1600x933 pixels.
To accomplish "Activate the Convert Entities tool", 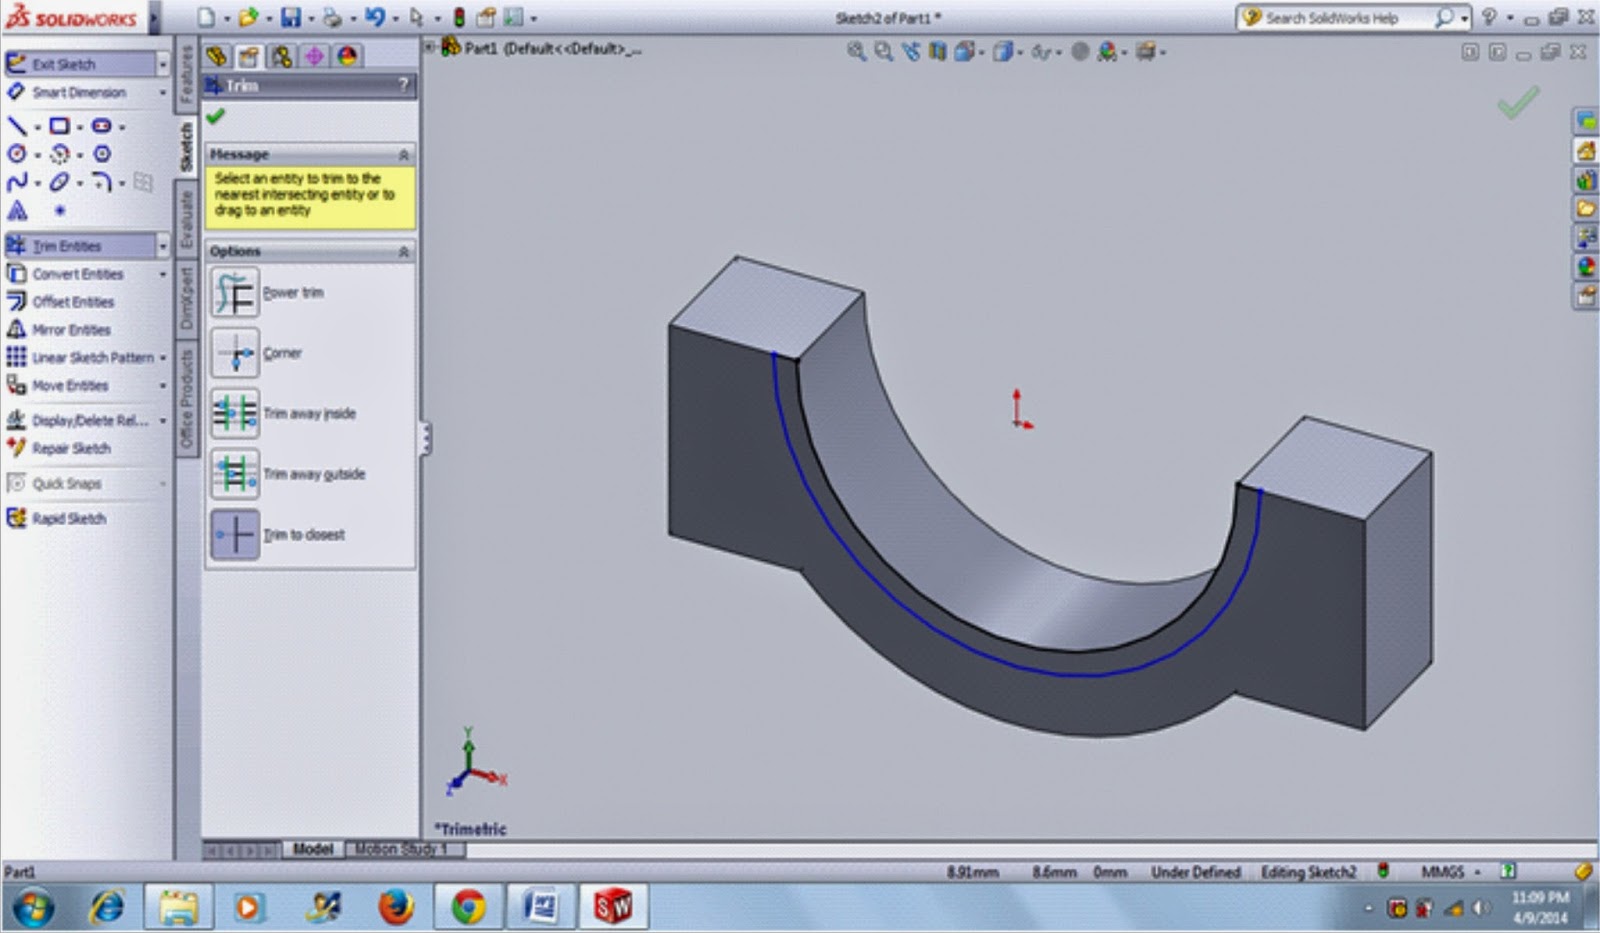I will point(78,273).
